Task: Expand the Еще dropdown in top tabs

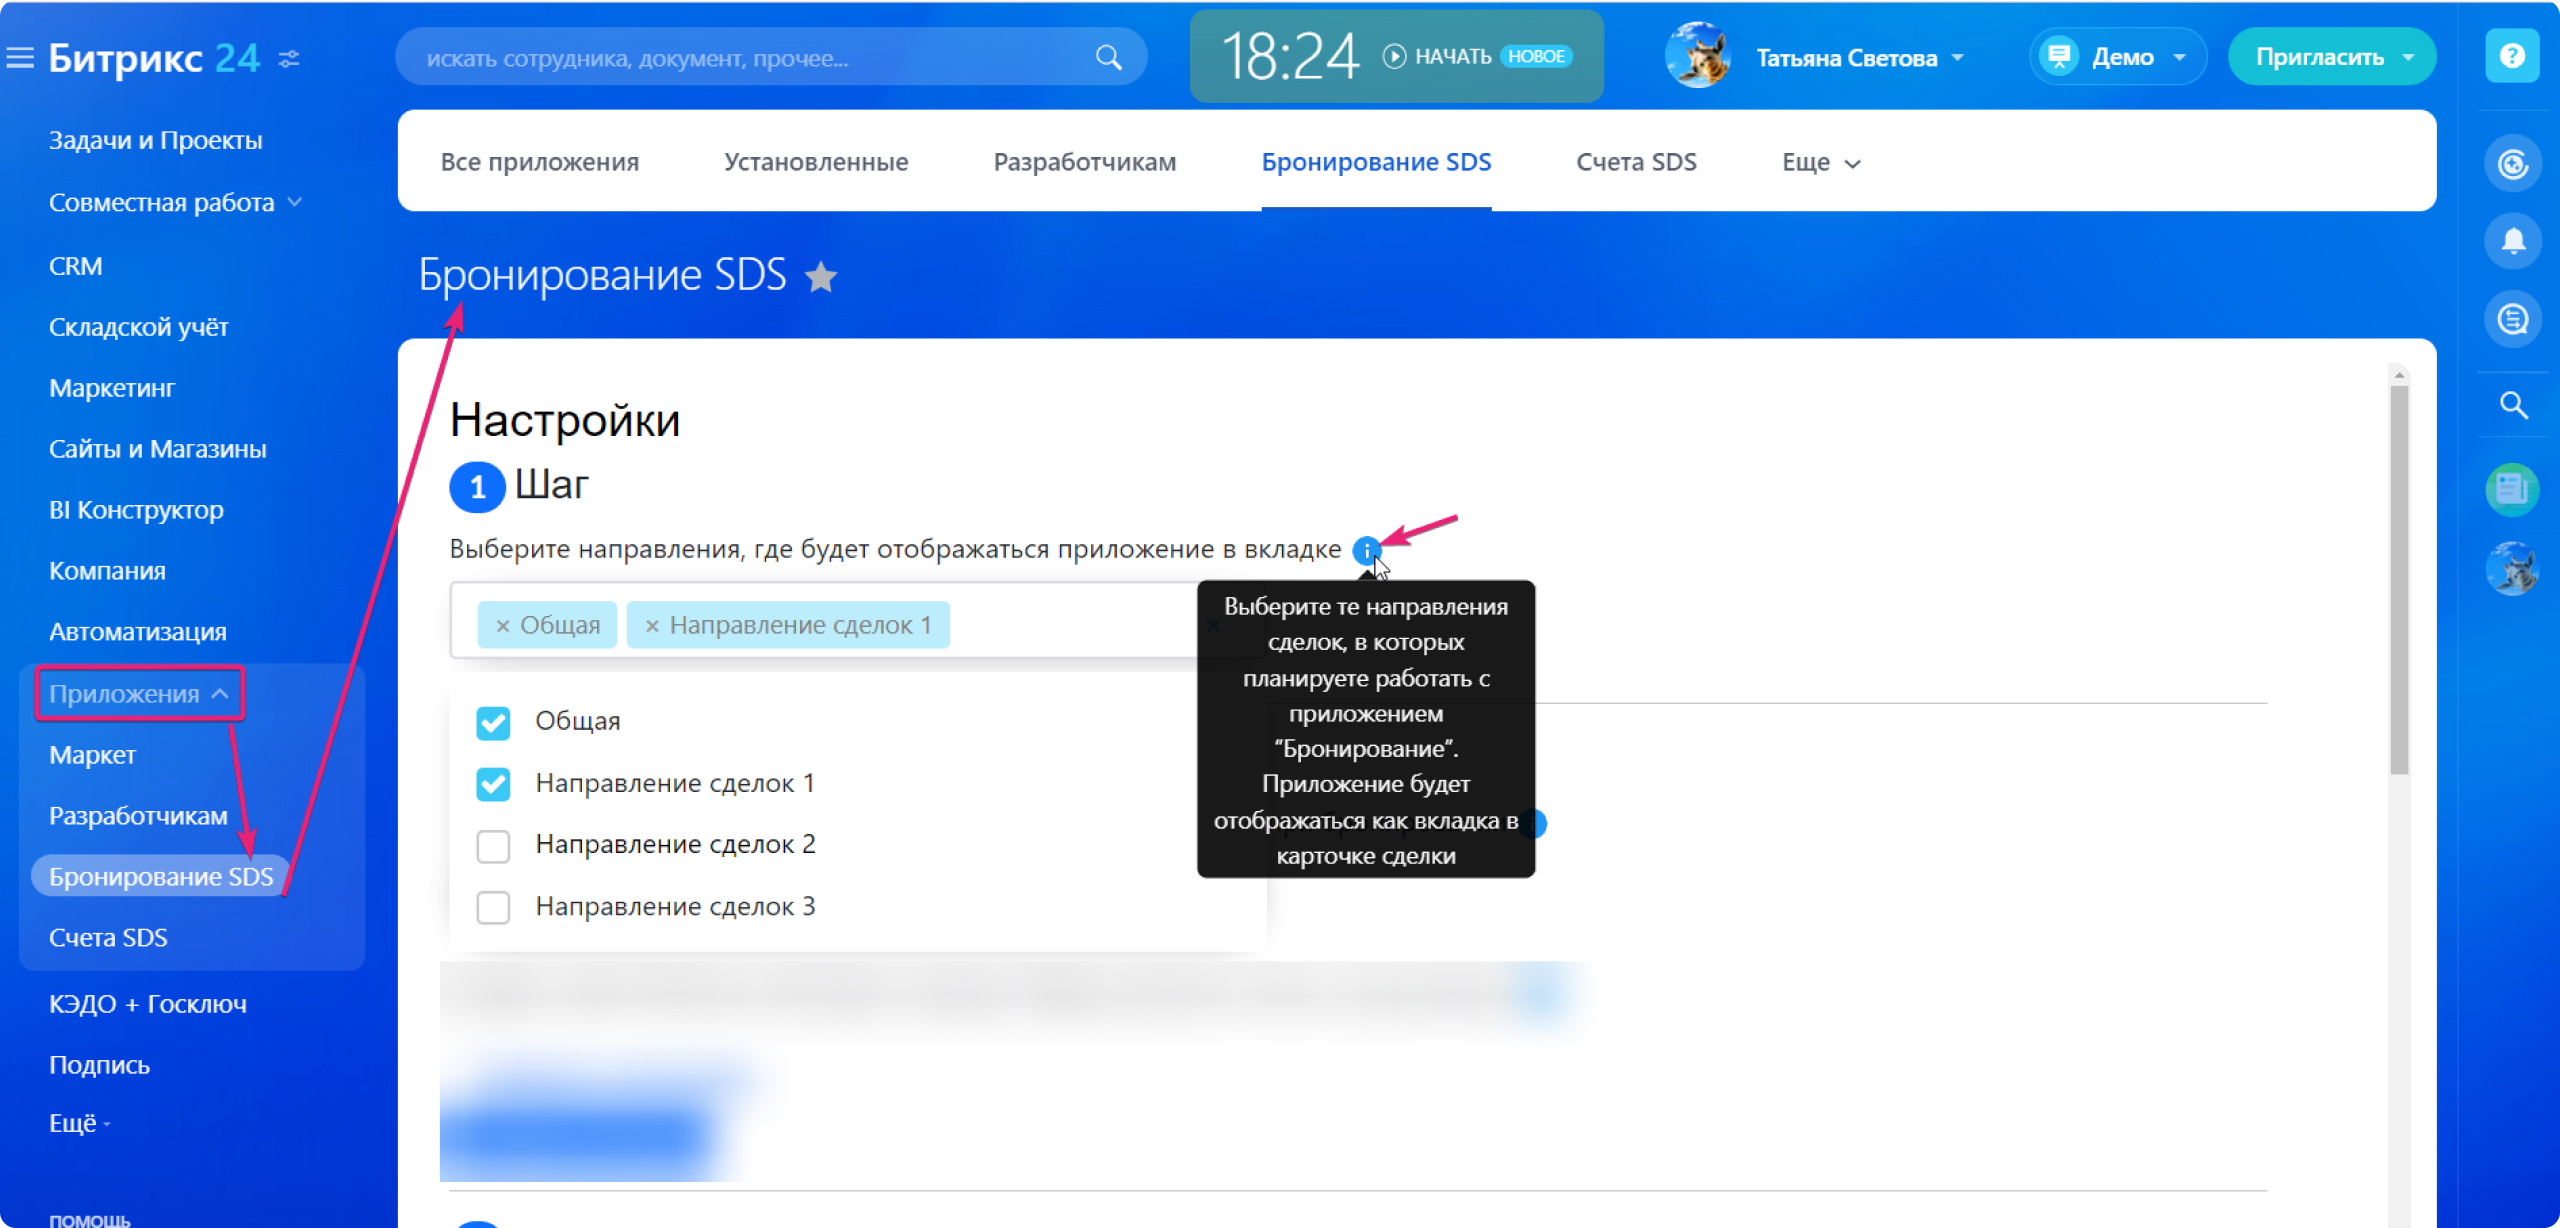Action: tap(1820, 163)
